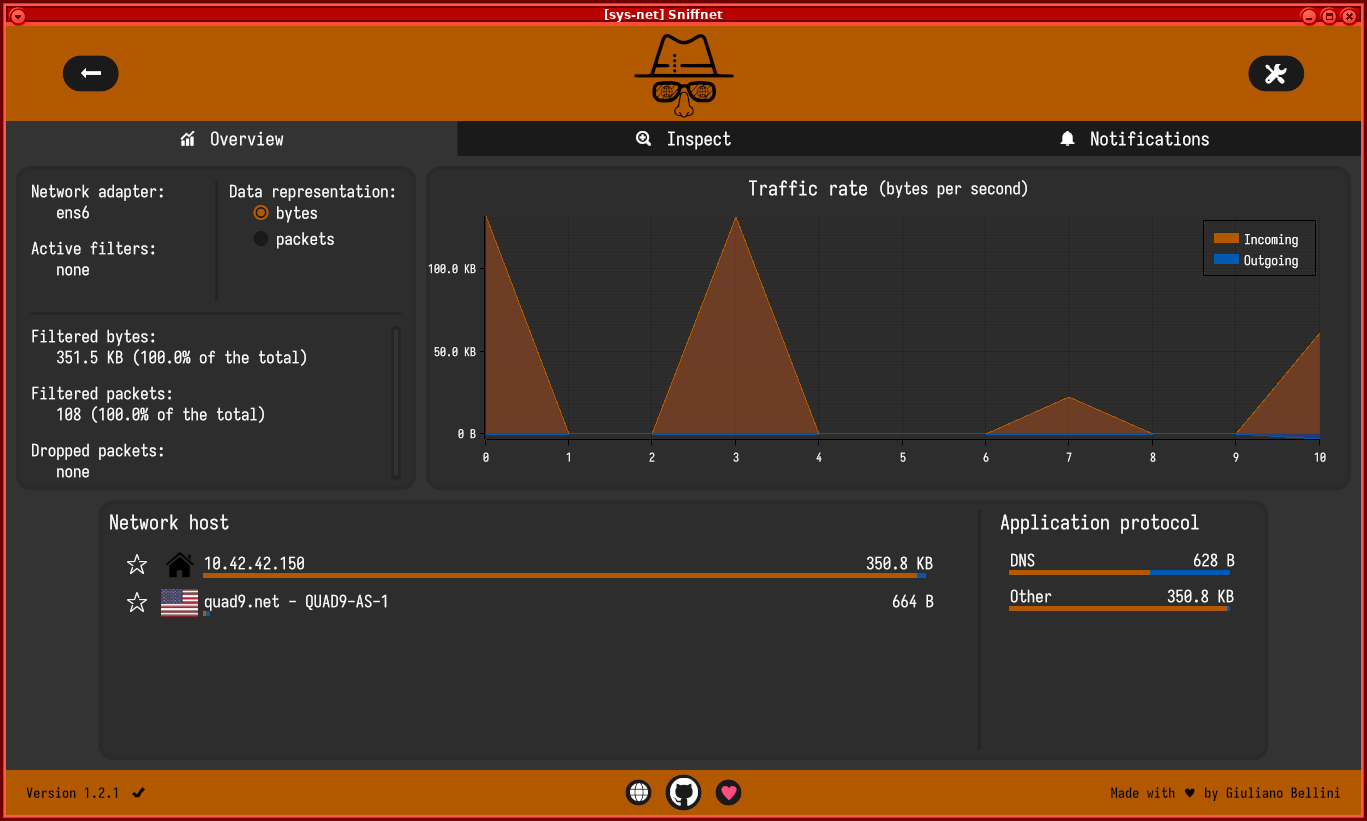The width and height of the screenshot is (1367, 821).
Task: Click the Other protocol traffic bar
Action: click(x=1120, y=608)
